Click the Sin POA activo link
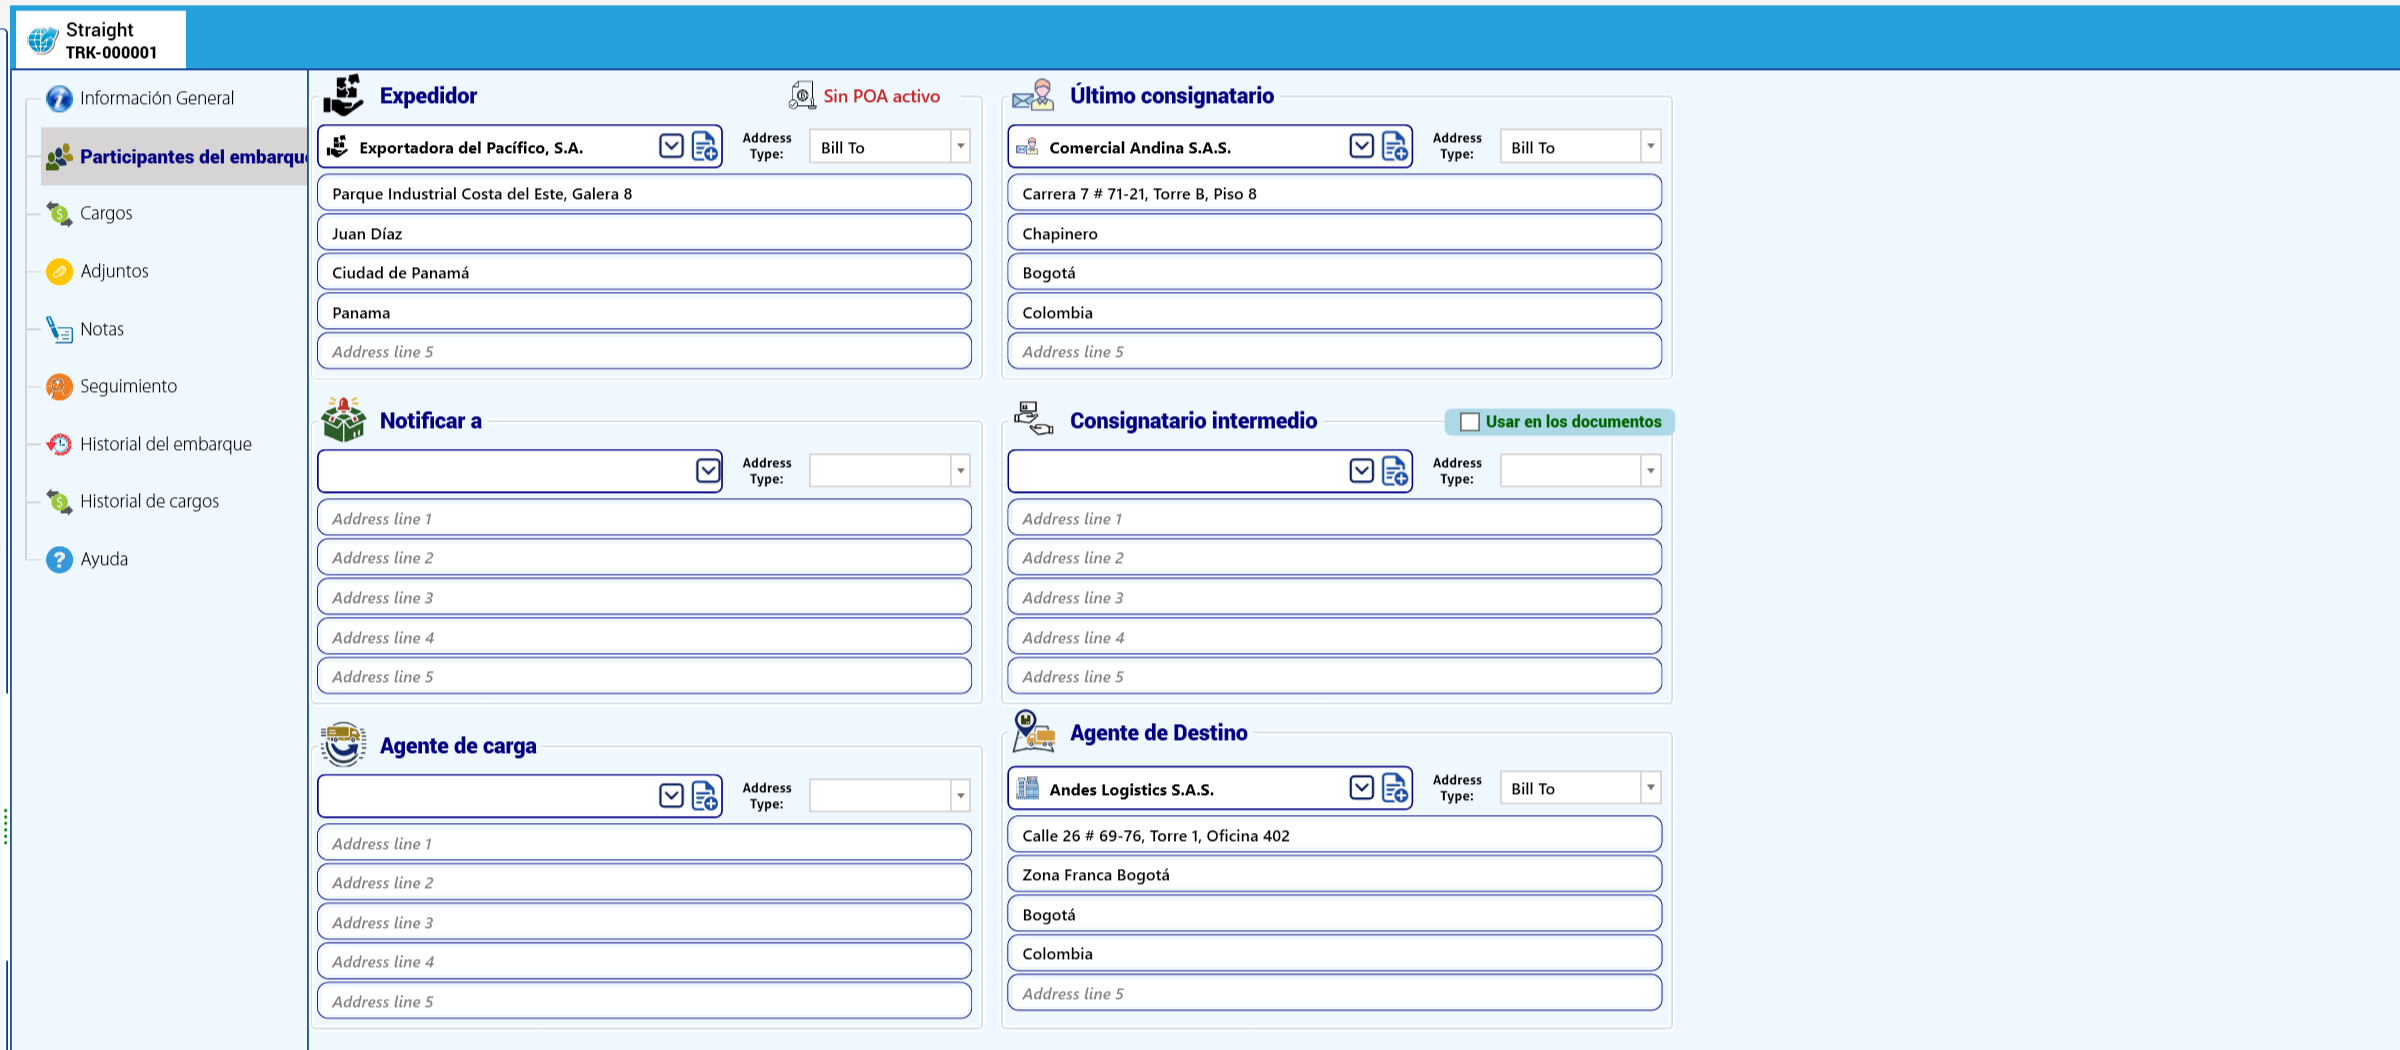 point(881,96)
